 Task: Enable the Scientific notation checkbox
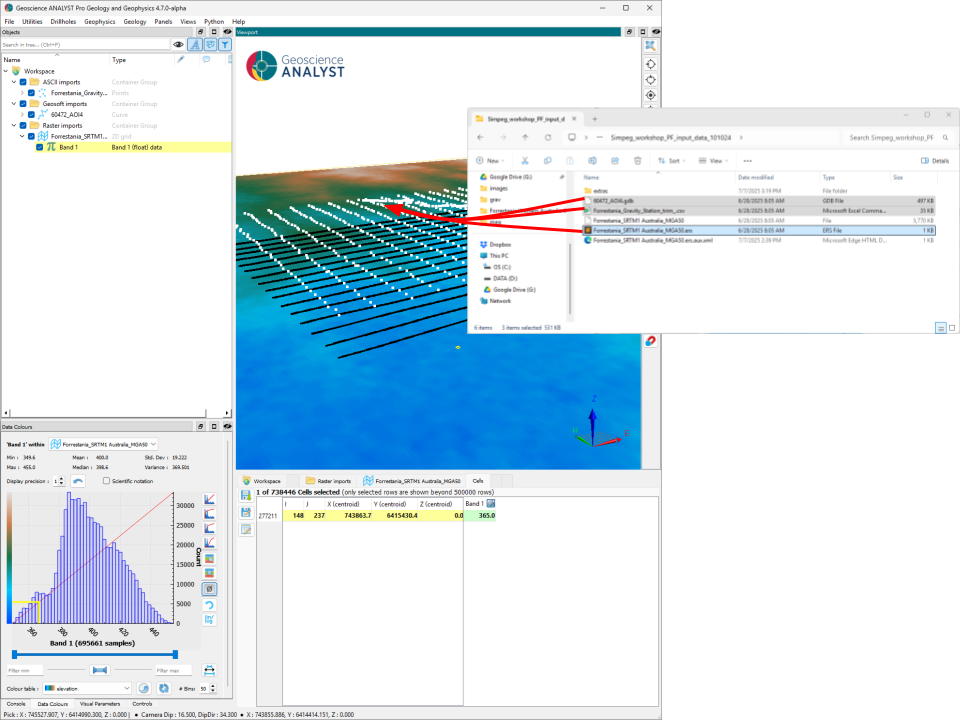tap(107, 481)
